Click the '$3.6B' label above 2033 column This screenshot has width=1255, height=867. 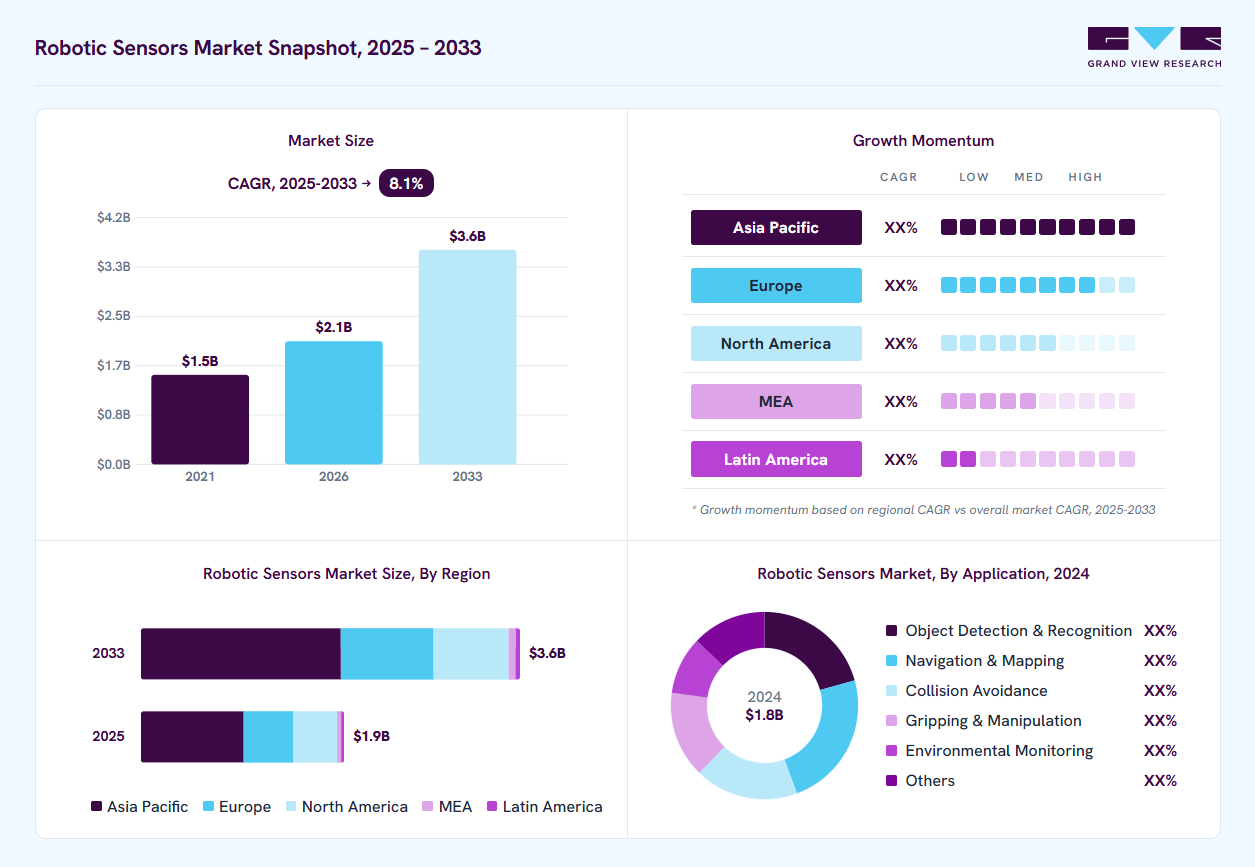tap(467, 236)
